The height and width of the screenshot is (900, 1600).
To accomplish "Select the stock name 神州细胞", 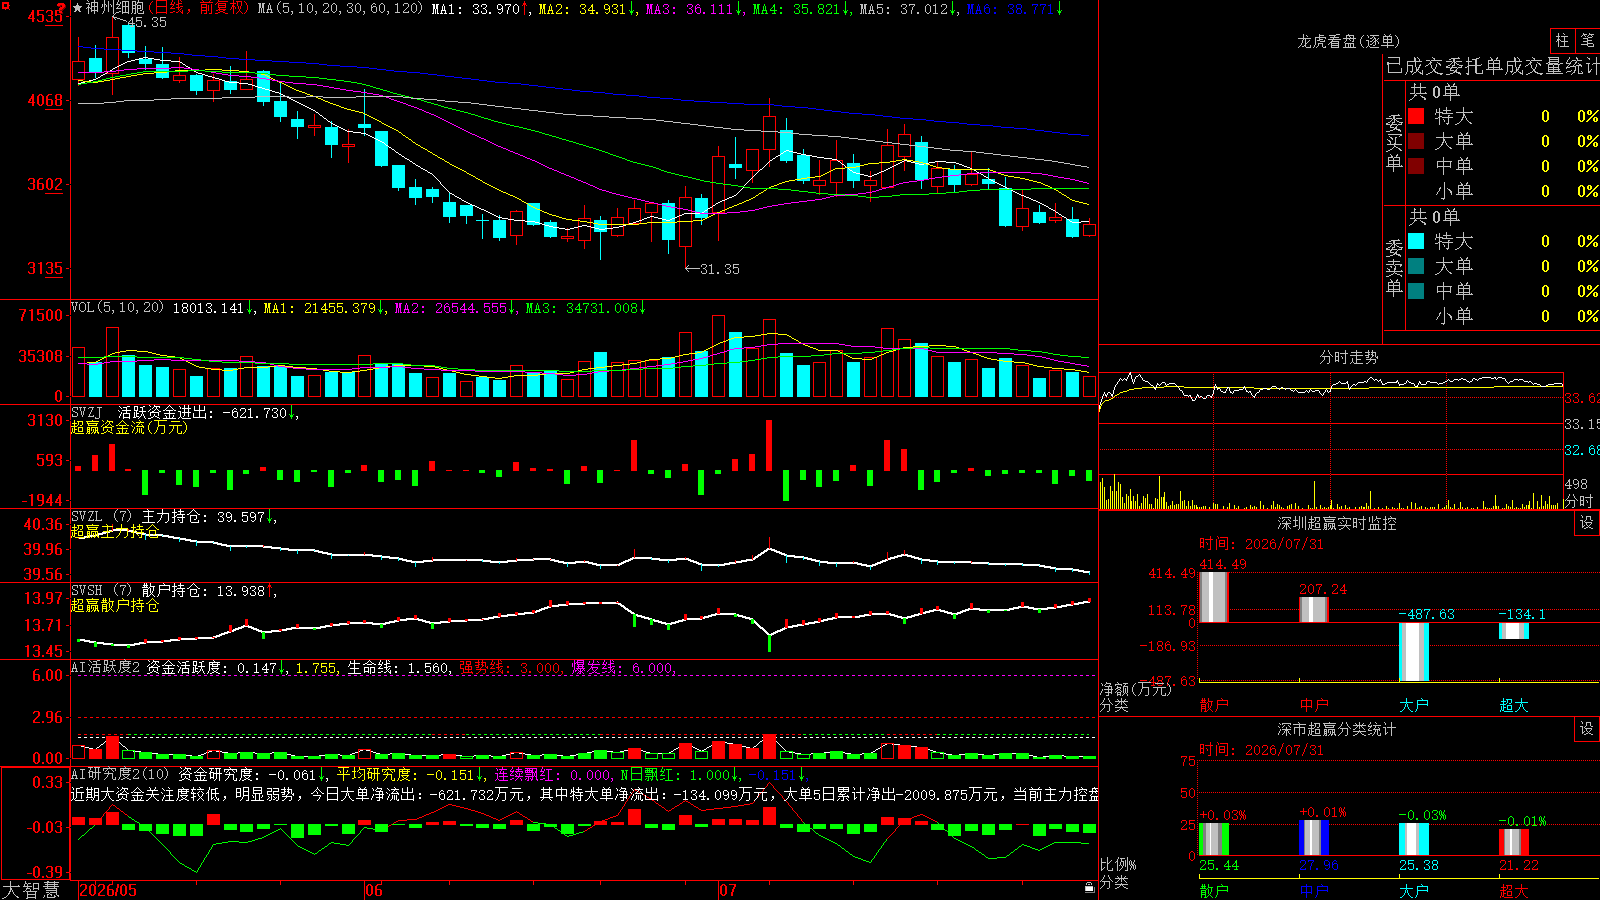I will tap(115, 8).
